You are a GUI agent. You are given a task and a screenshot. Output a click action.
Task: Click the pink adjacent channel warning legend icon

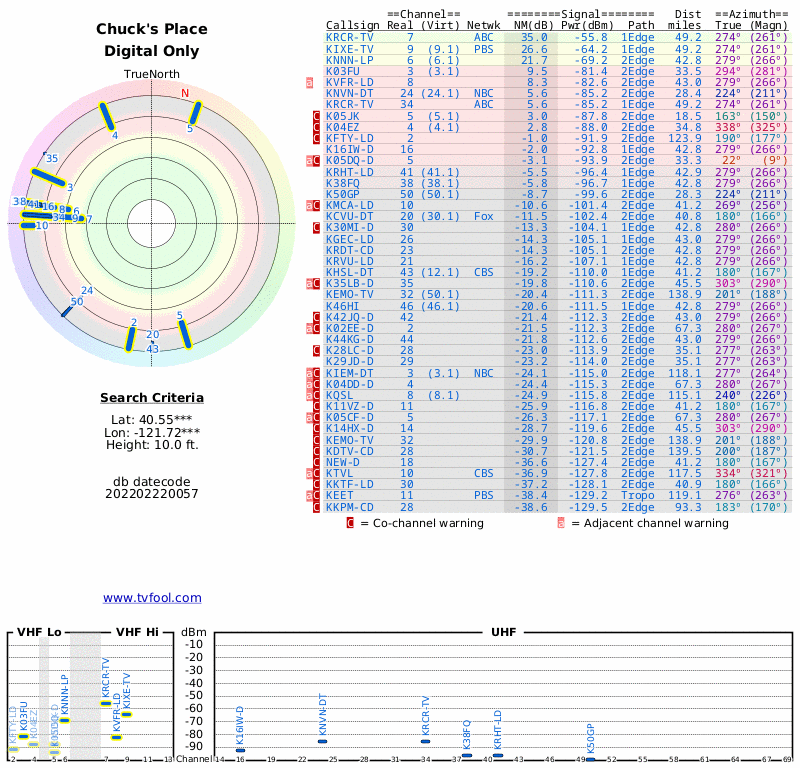(x=561, y=523)
